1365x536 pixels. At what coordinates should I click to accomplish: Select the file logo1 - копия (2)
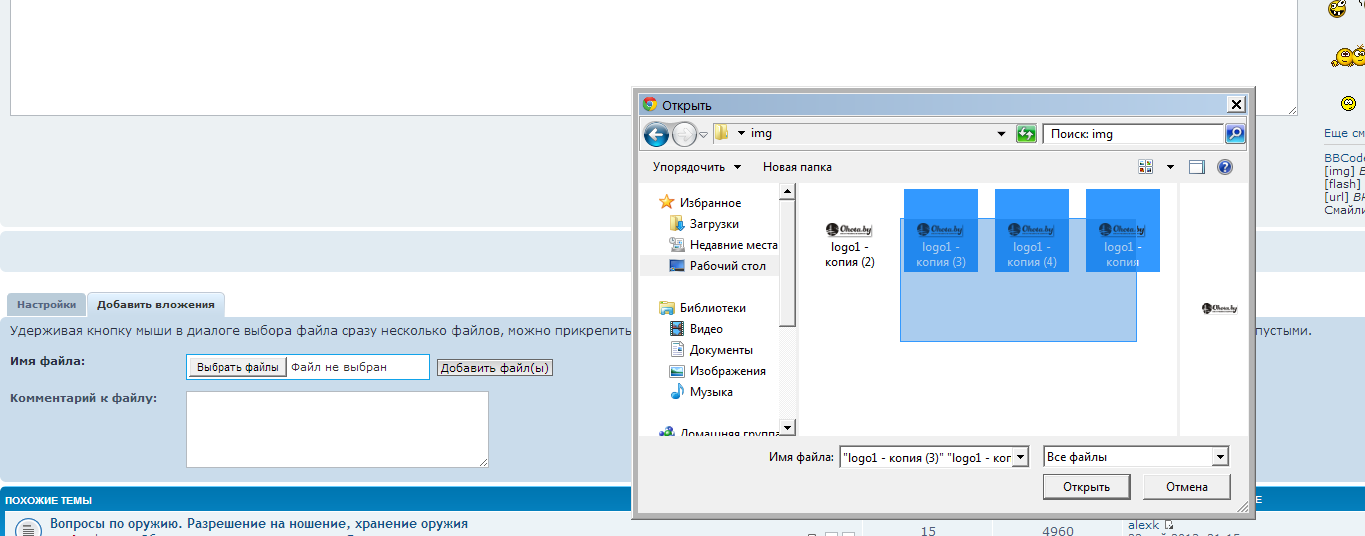point(852,243)
